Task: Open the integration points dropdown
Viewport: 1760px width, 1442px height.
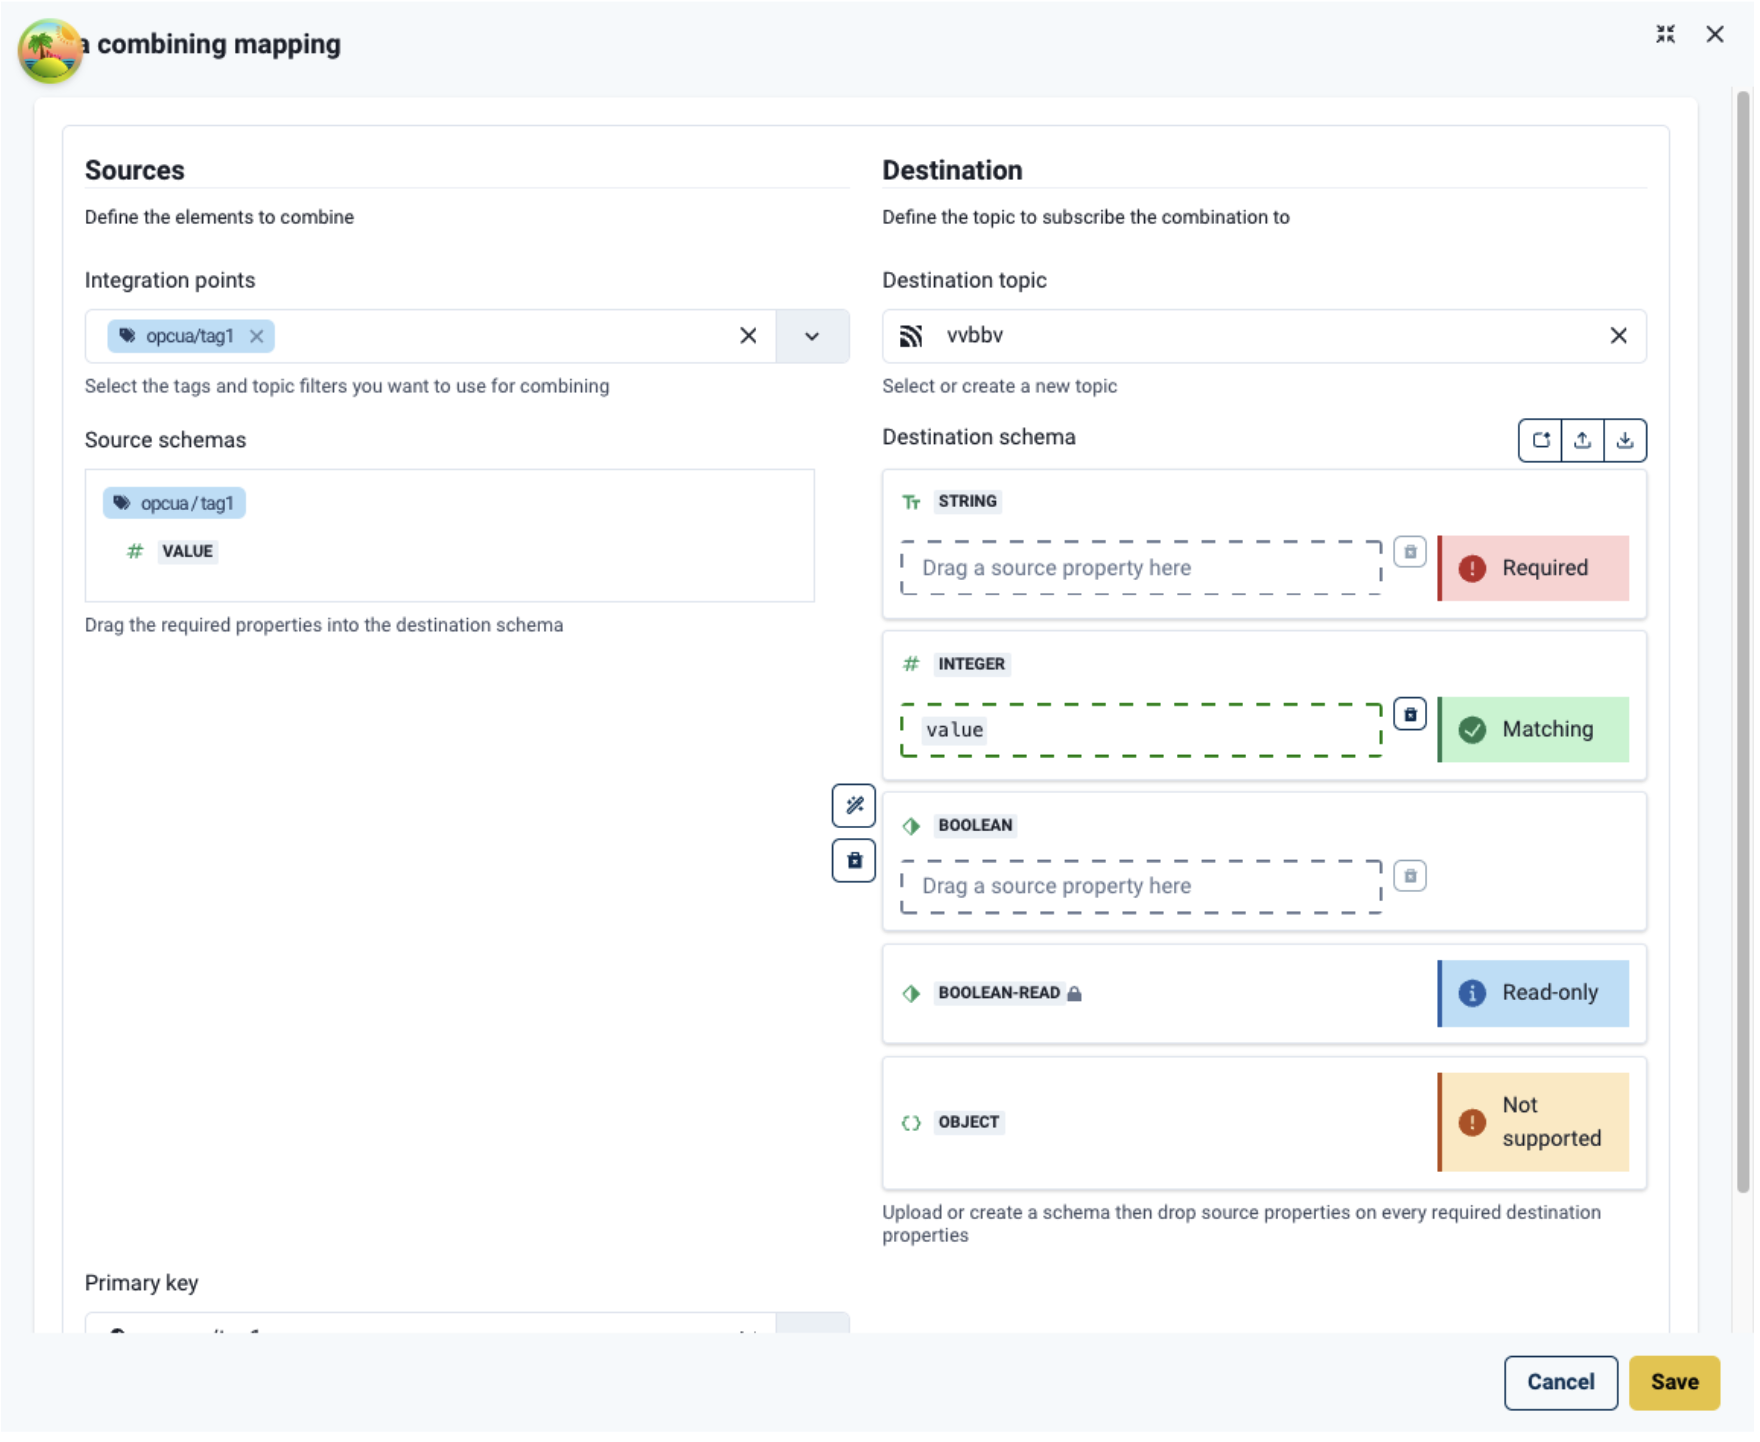Action: tap(812, 336)
